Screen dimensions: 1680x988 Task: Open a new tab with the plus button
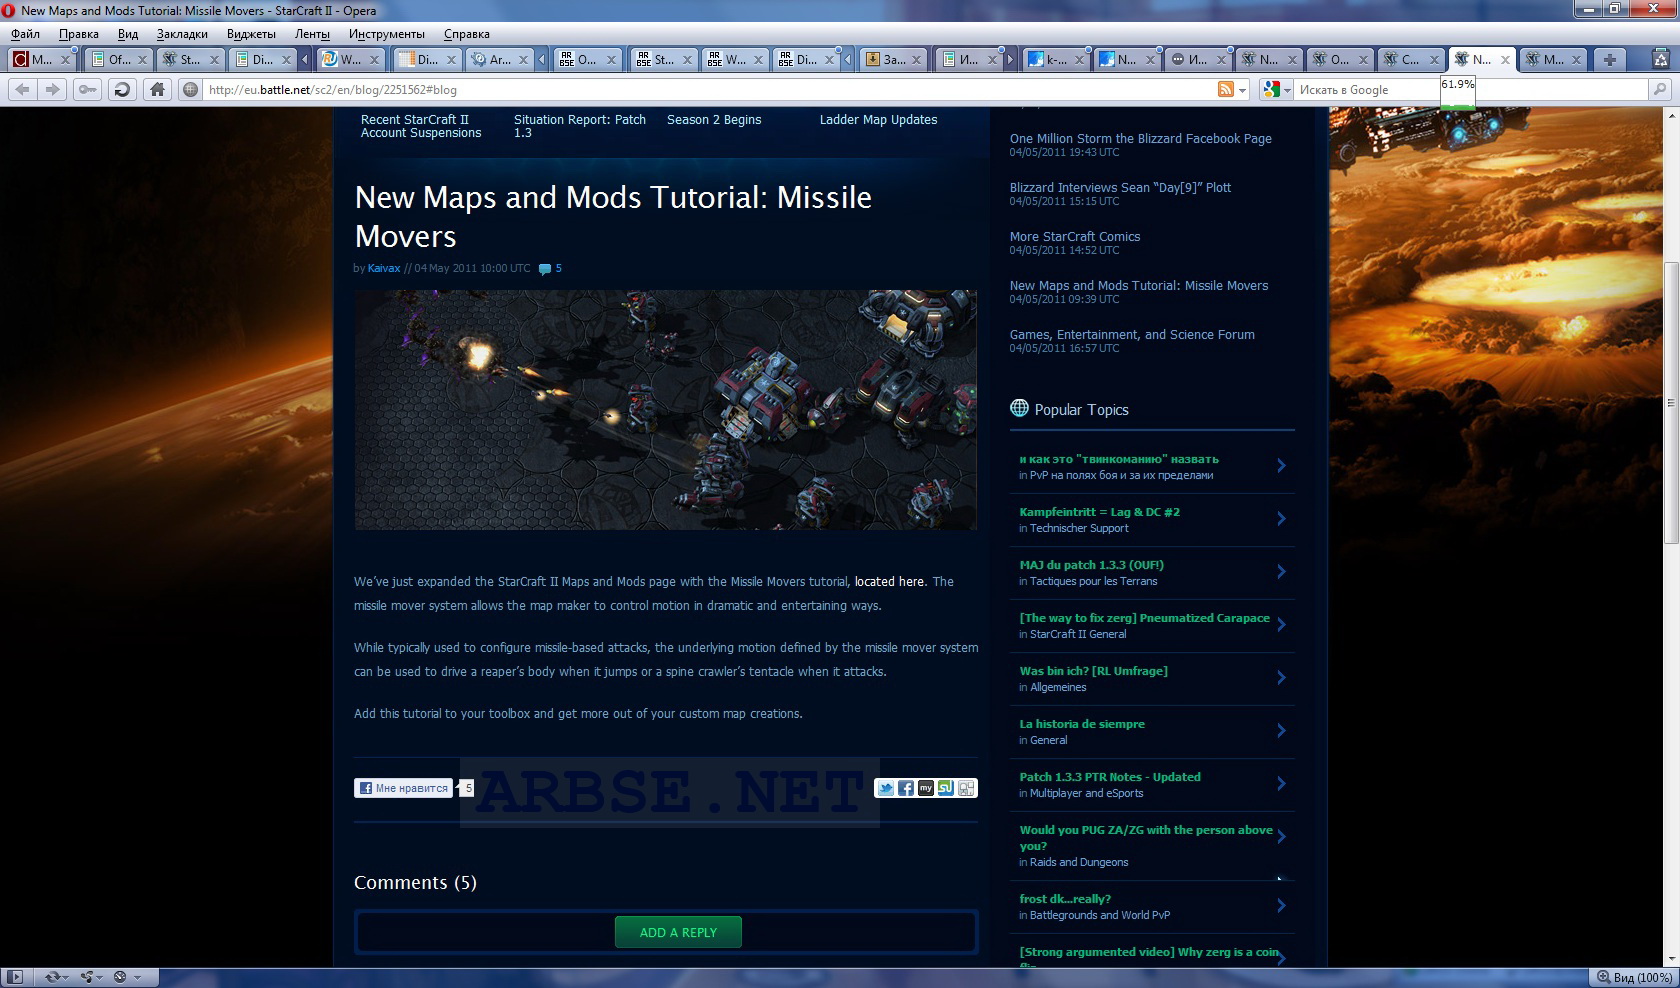click(1609, 60)
